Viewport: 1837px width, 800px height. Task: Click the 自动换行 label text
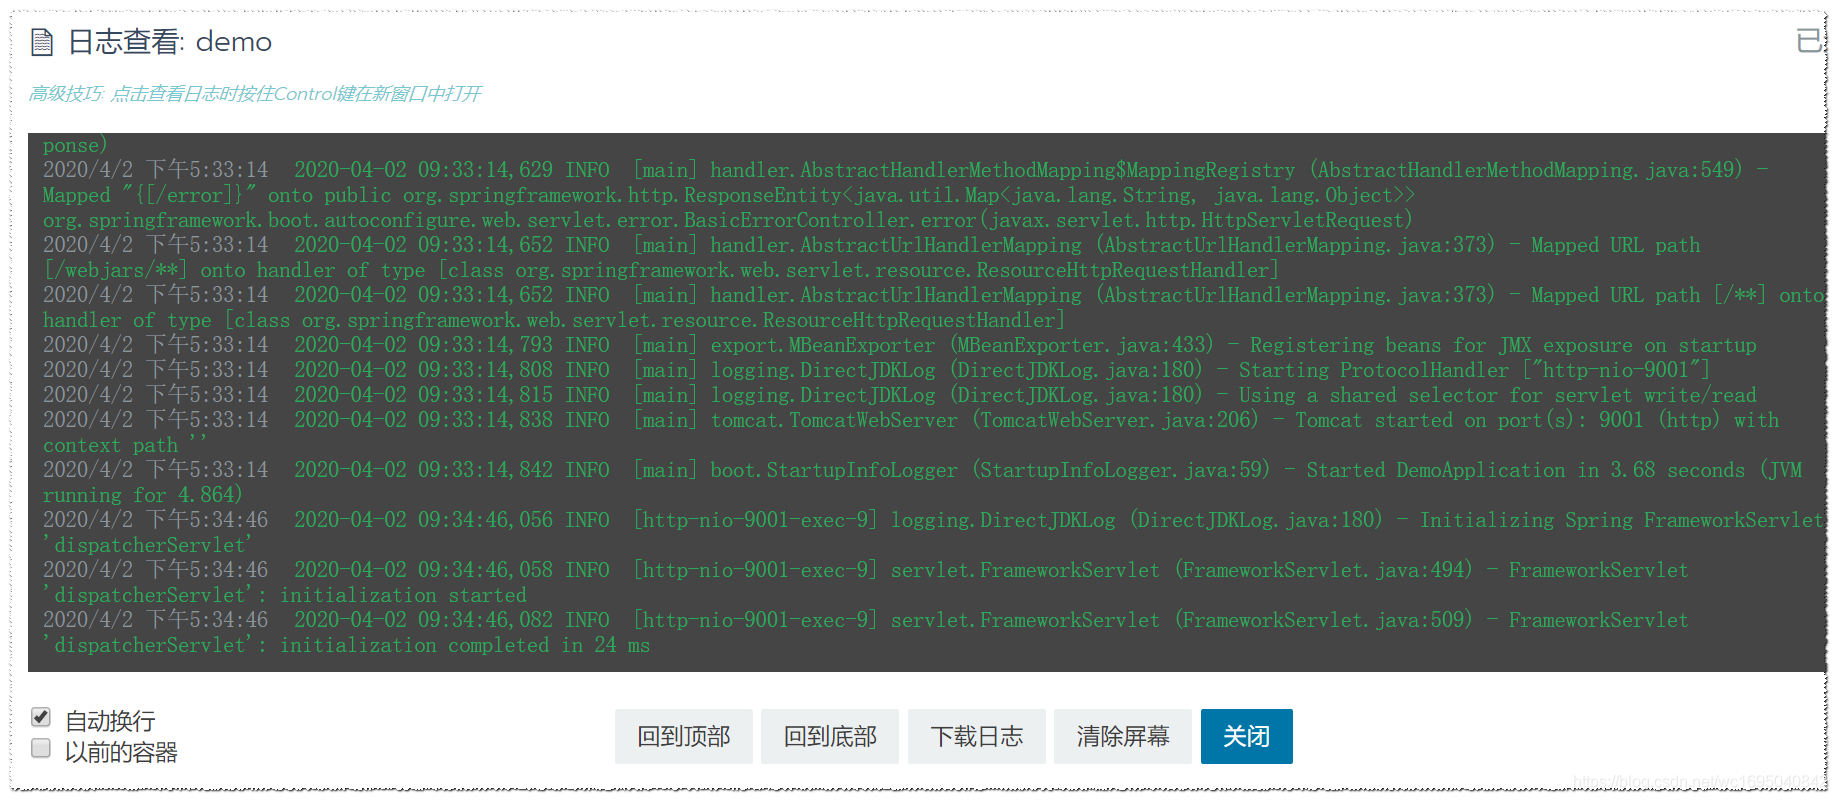click(x=110, y=721)
